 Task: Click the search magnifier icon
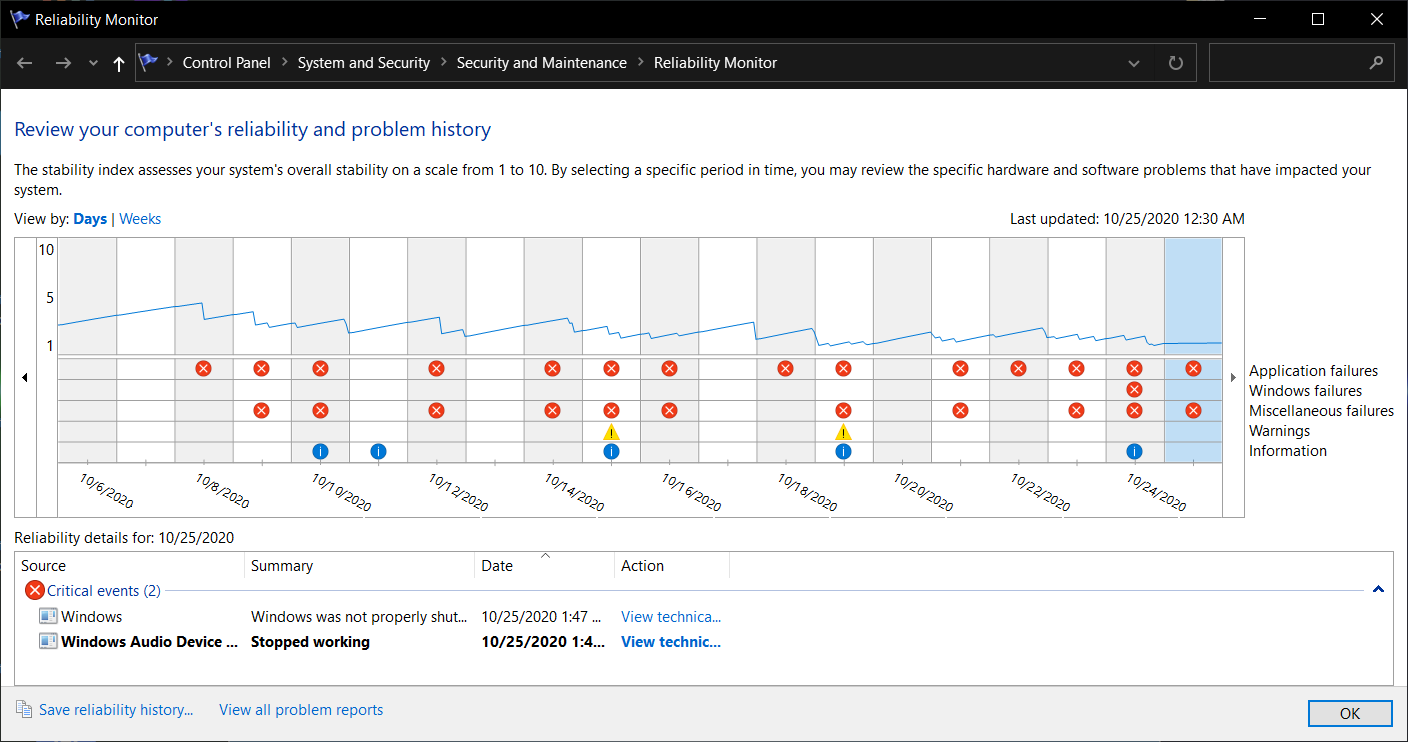(1376, 62)
